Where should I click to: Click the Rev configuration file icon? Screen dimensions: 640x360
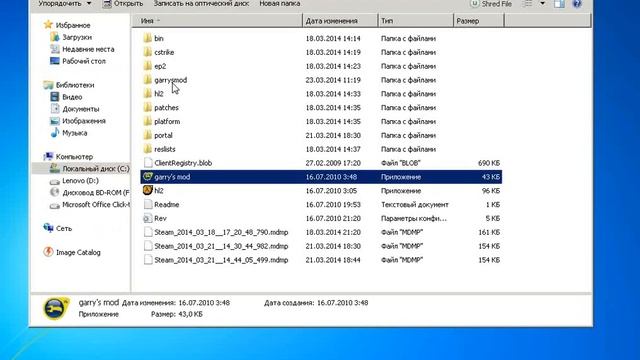[148, 218]
